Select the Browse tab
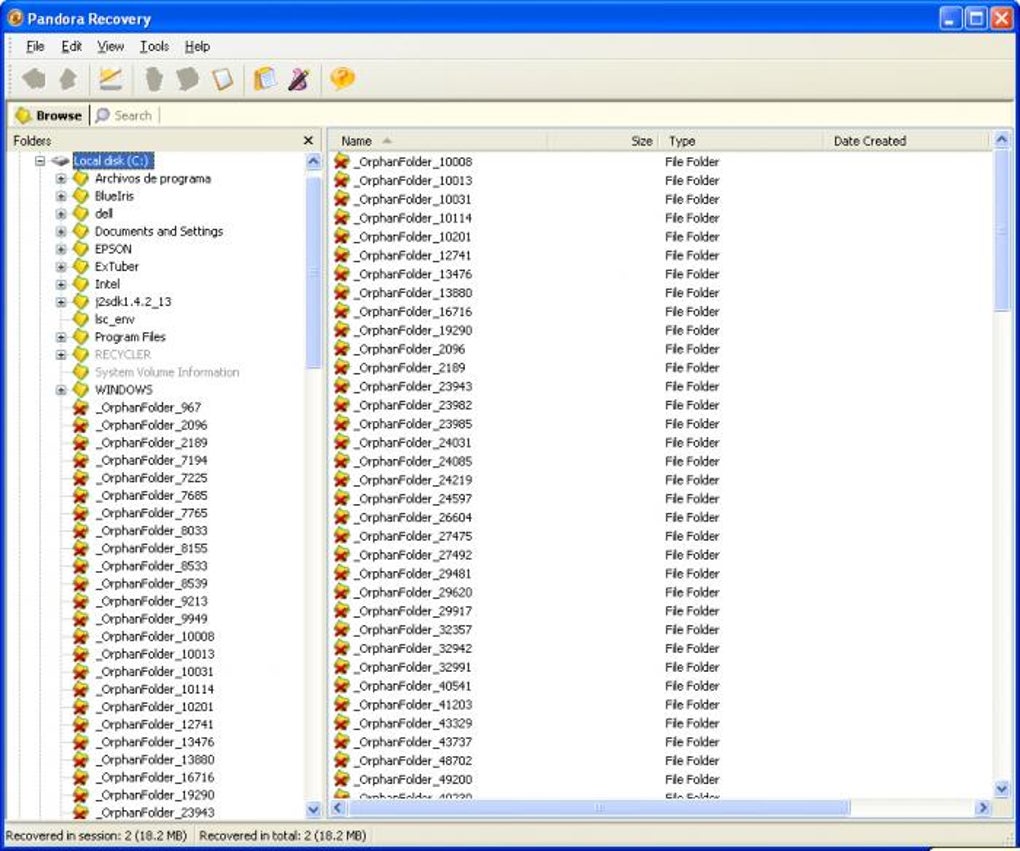This screenshot has width=1020, height=851. 49,115
